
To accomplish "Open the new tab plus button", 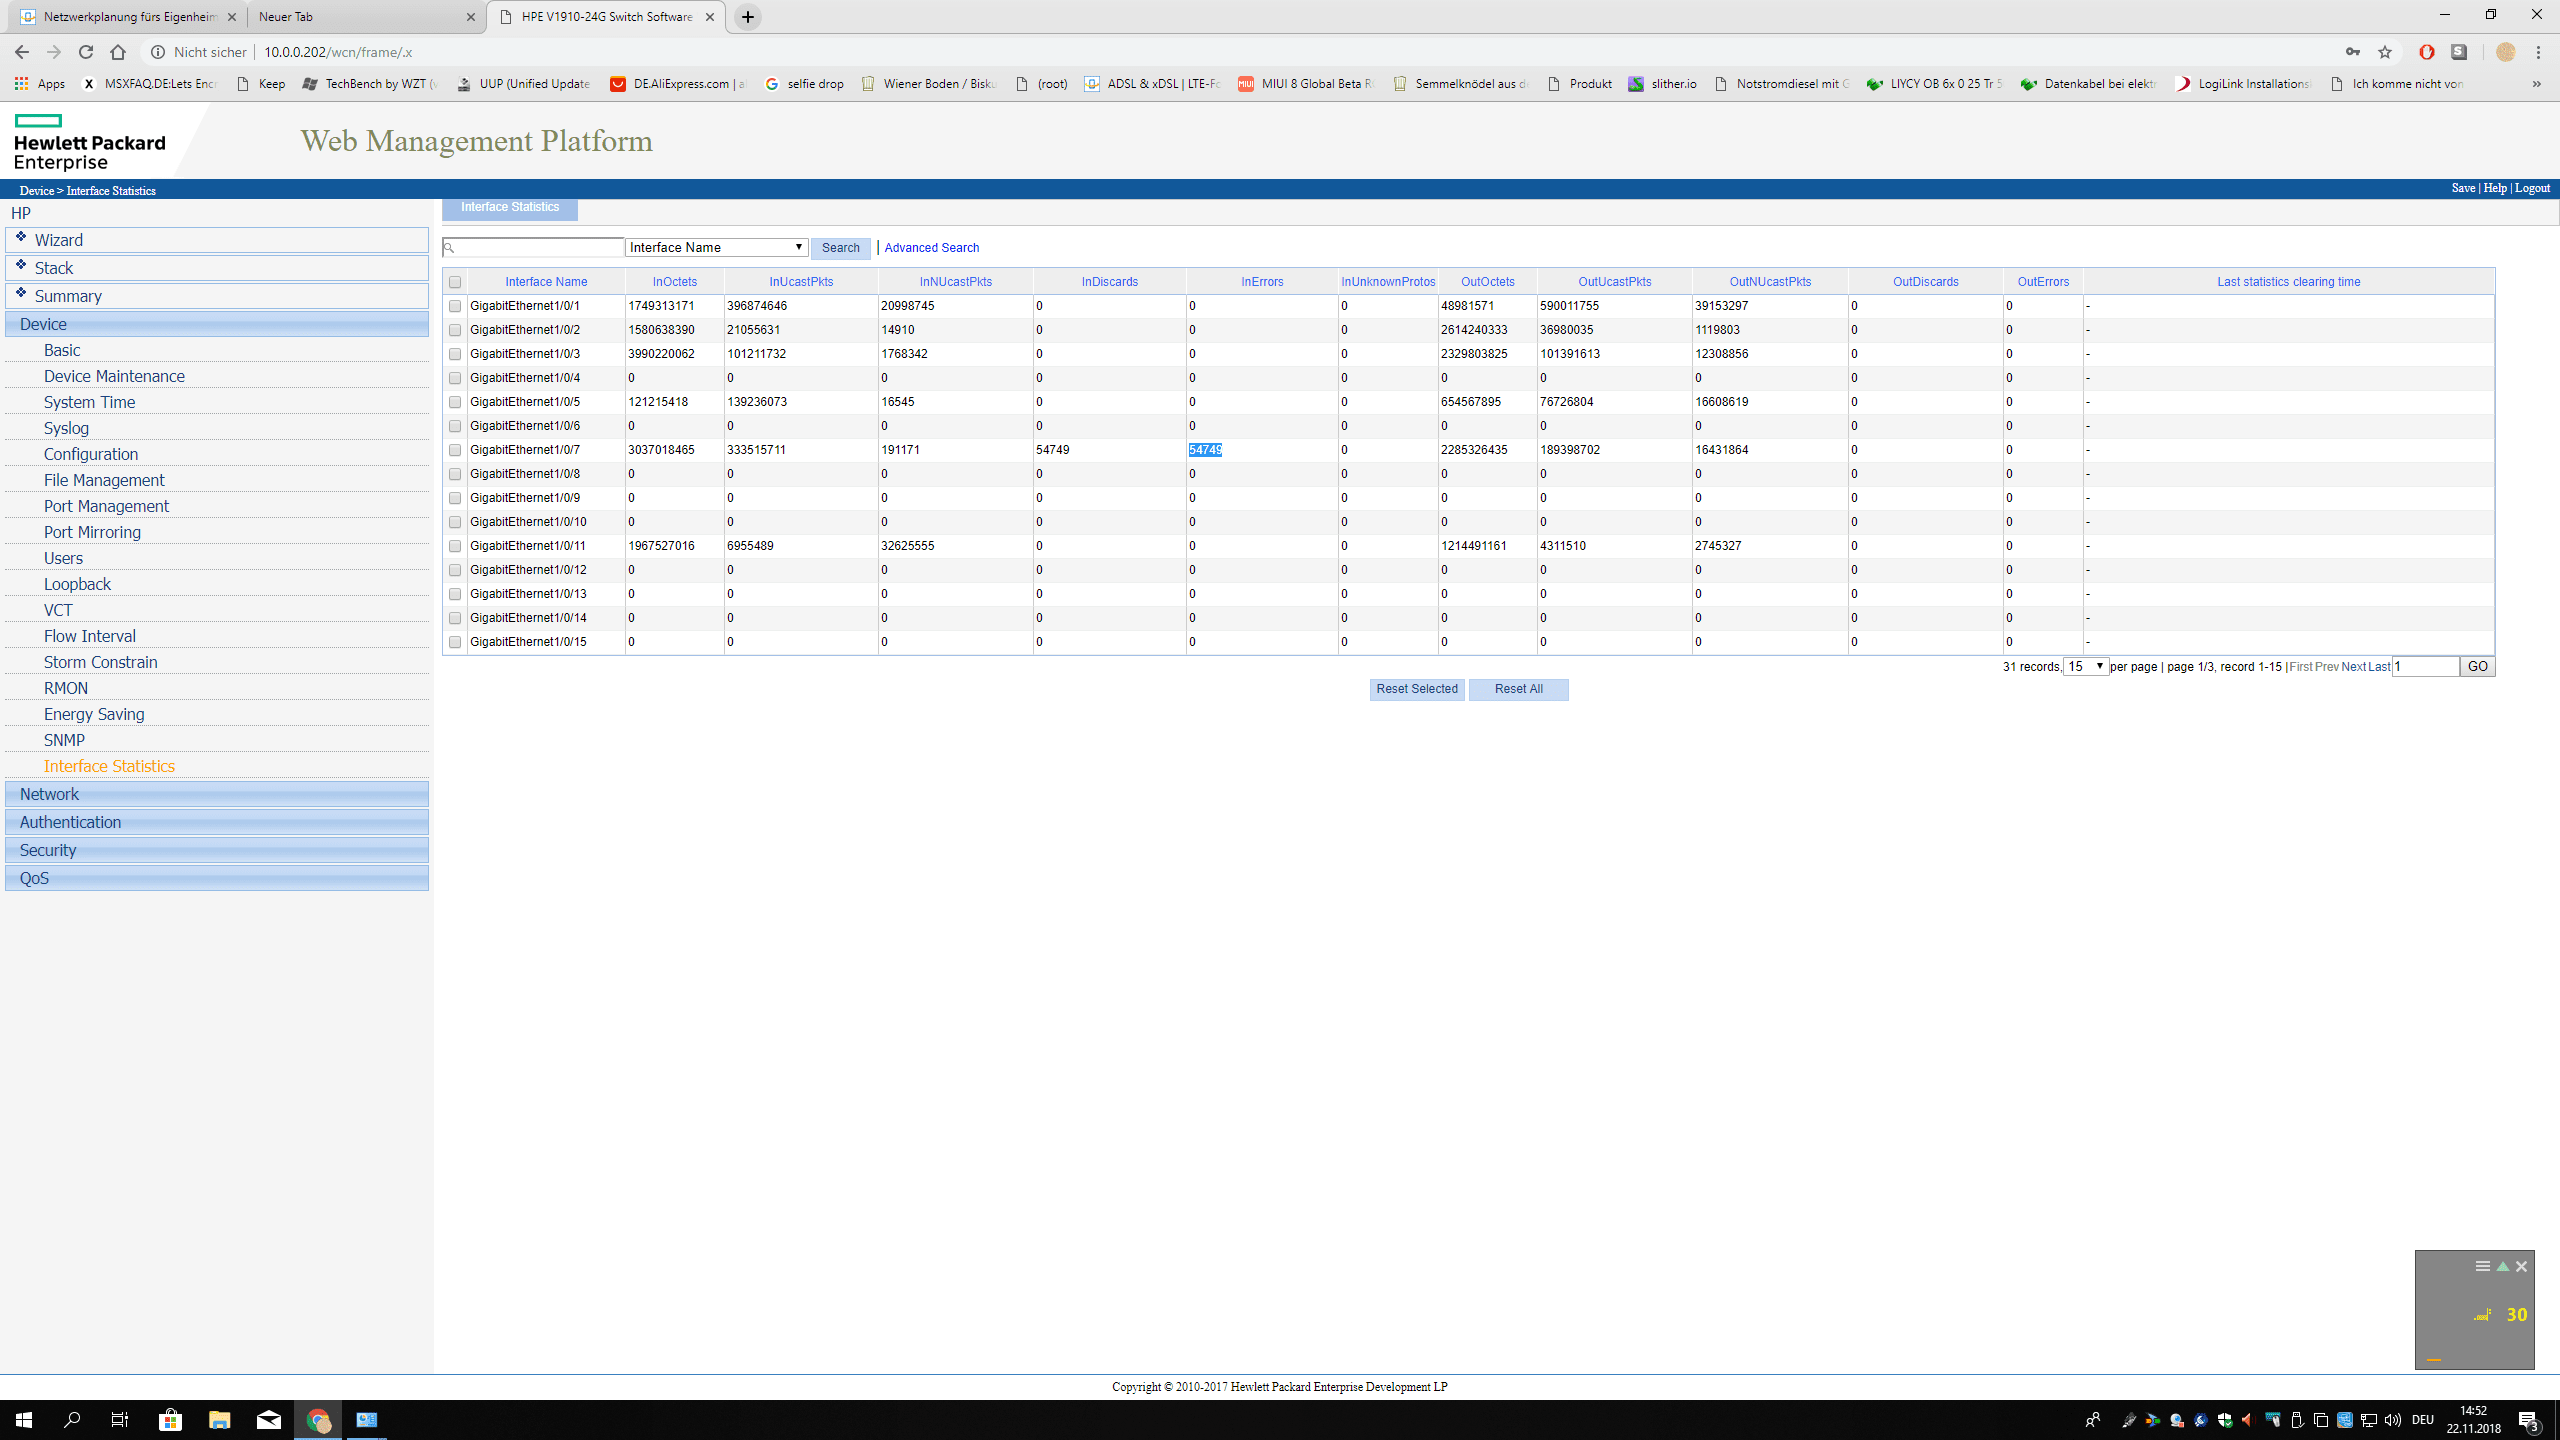I will tap(747, 17).
